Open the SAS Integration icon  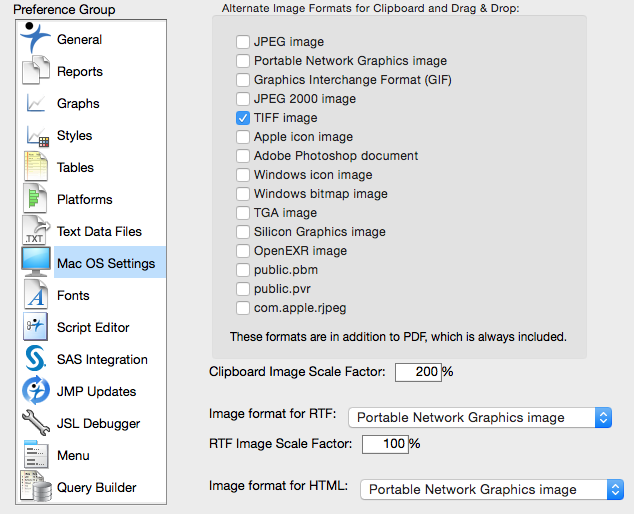[x=36, y=359]
